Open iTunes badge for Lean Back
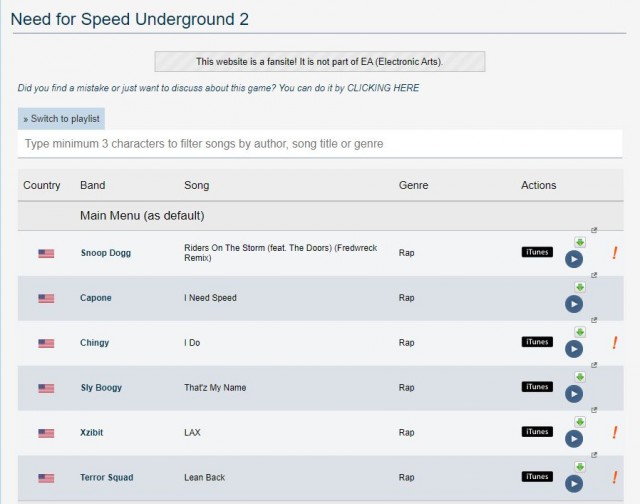The height and width of the screenshot is (504, 640). [x=537, y=477]
